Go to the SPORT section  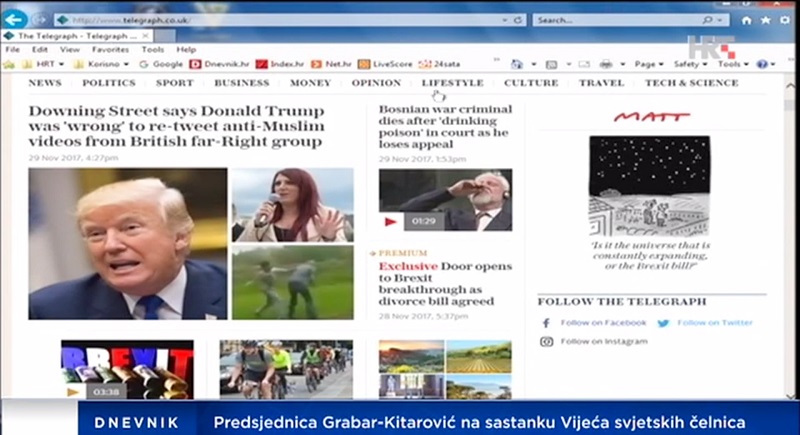tap(174, 83)
